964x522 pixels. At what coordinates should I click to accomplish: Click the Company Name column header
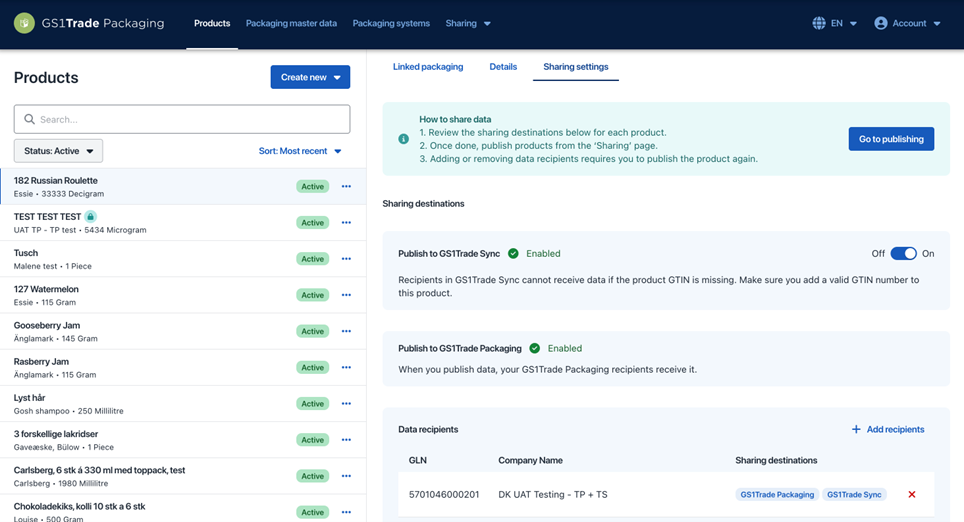click(530, 460)
